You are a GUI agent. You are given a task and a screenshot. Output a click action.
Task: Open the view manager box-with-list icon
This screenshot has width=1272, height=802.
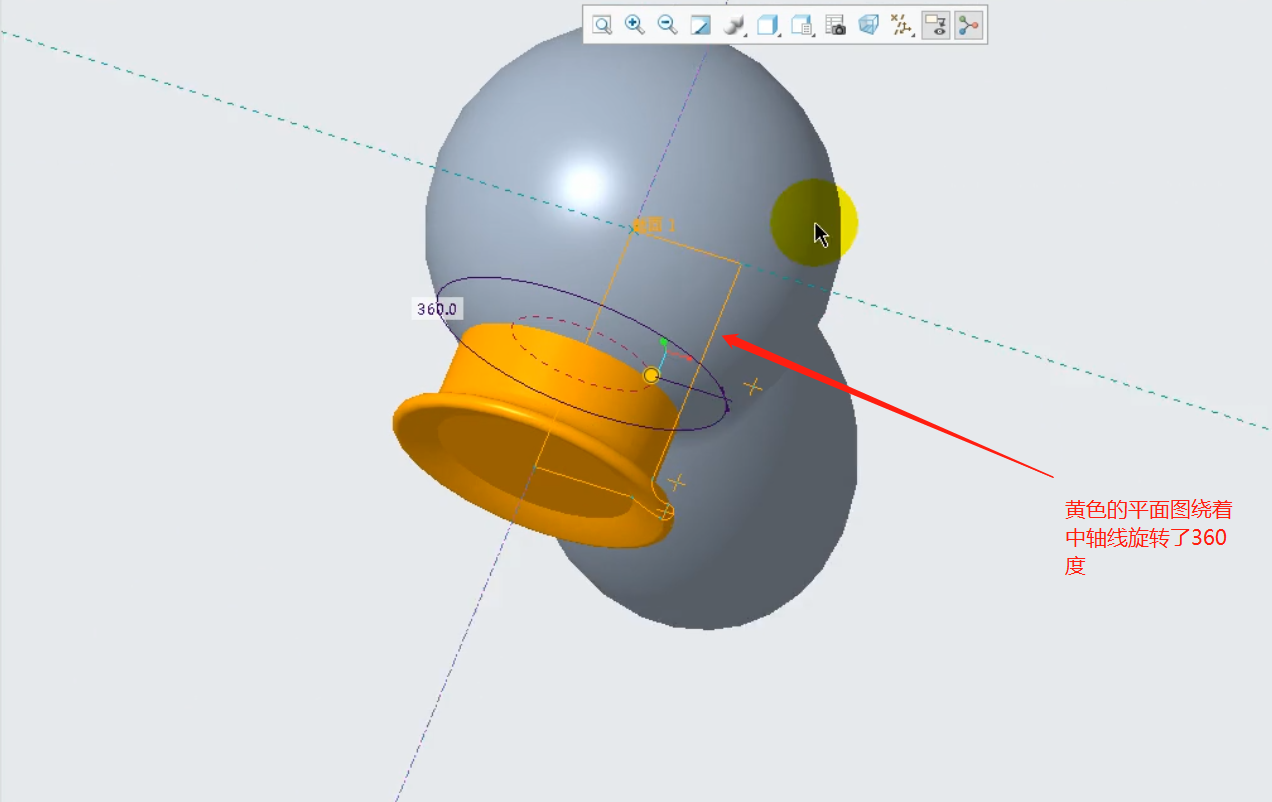coord(802,25)
